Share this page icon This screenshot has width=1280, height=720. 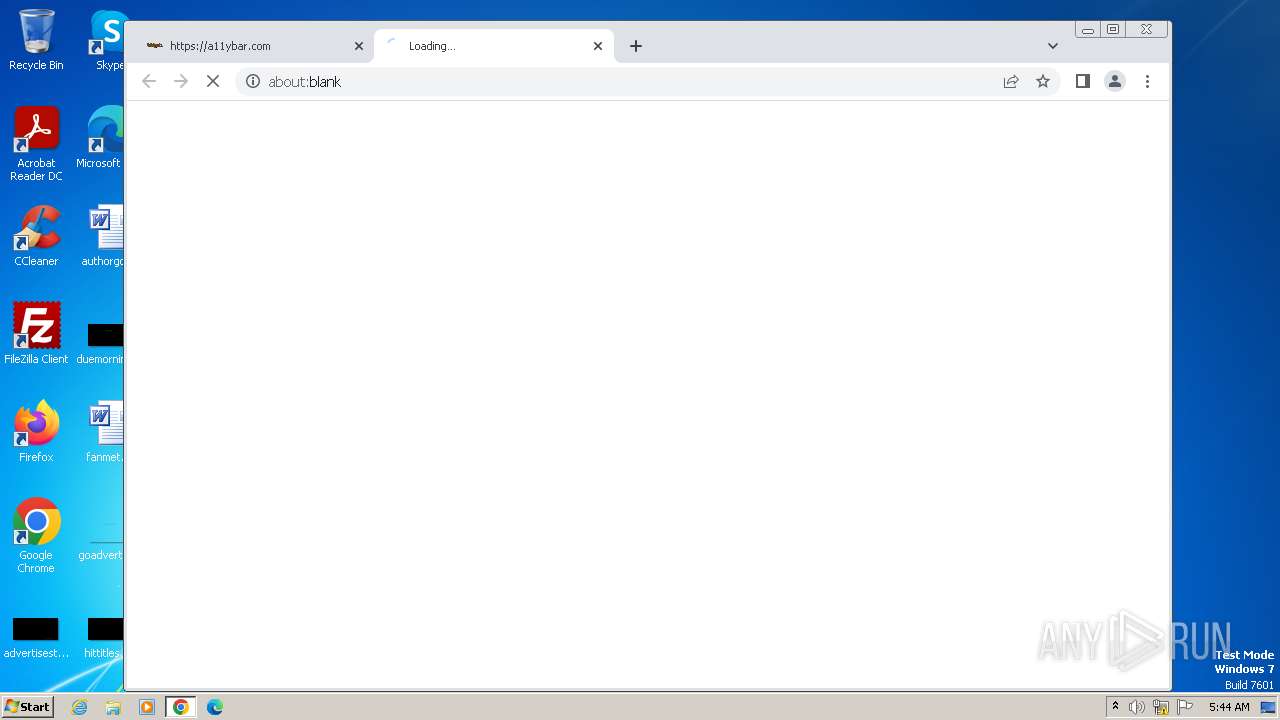[x=1011, y=81]
